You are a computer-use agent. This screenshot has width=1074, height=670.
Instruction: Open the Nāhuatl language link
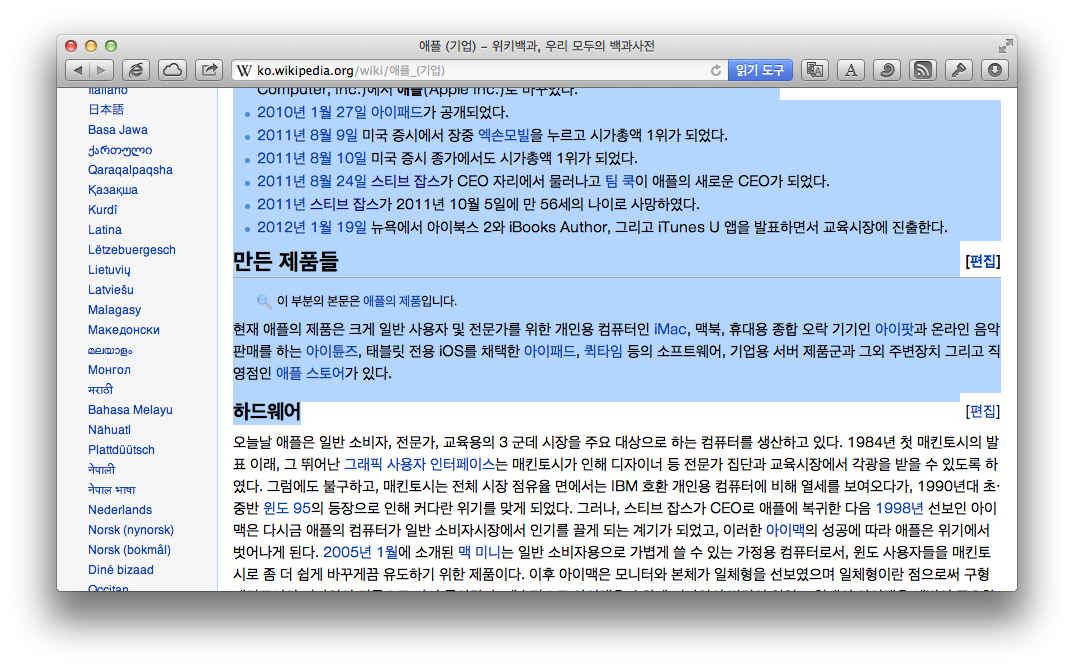tap(109, 430)
